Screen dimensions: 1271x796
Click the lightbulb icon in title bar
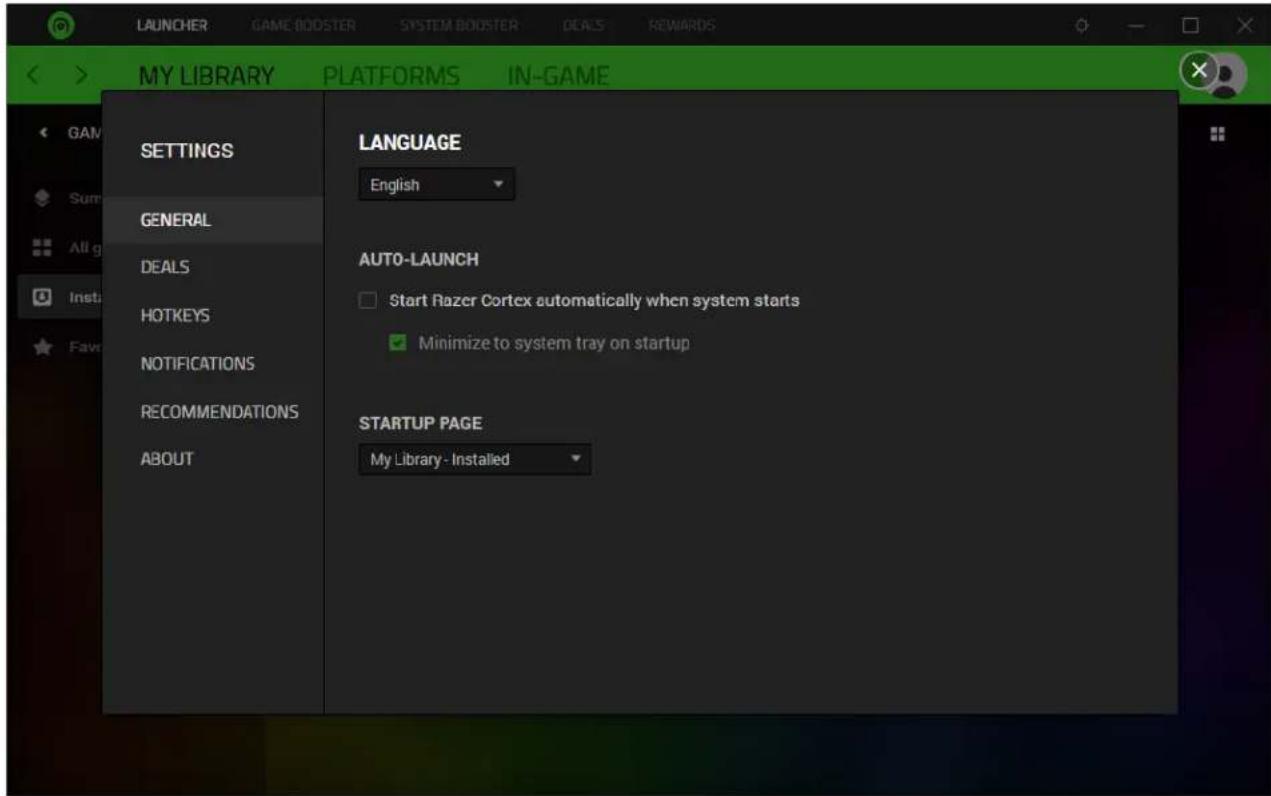(1081, 23)
